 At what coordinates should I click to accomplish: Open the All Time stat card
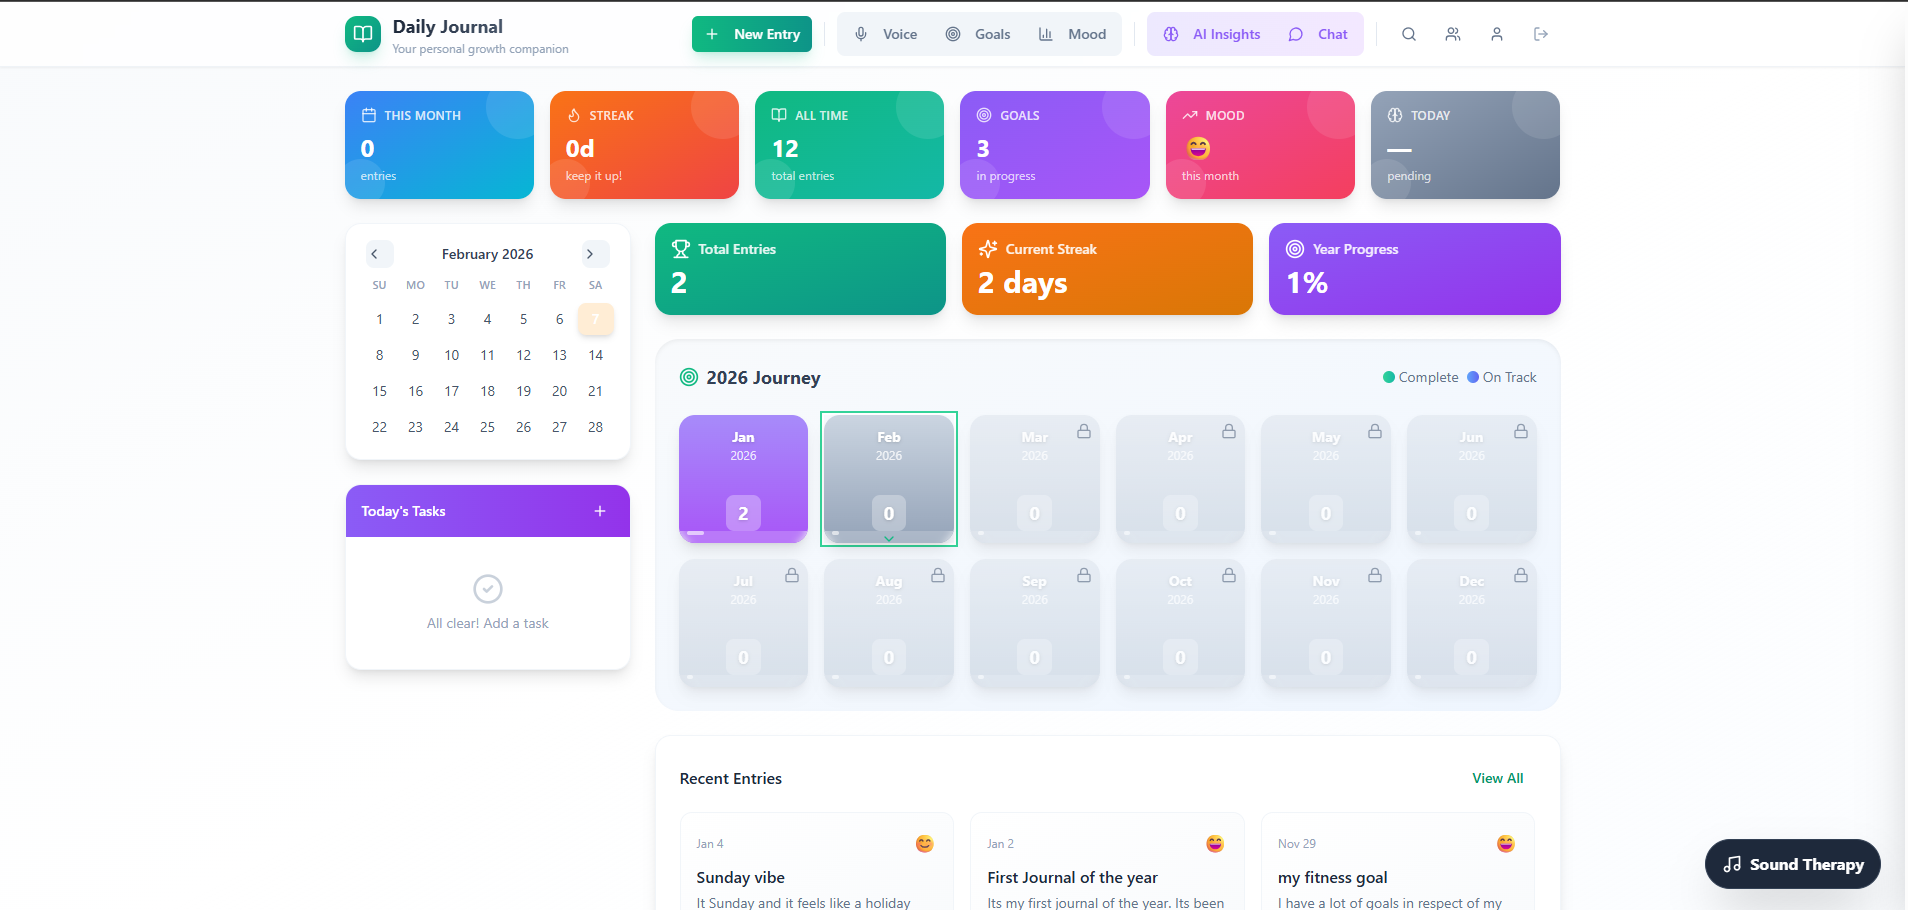pos(849,145)
